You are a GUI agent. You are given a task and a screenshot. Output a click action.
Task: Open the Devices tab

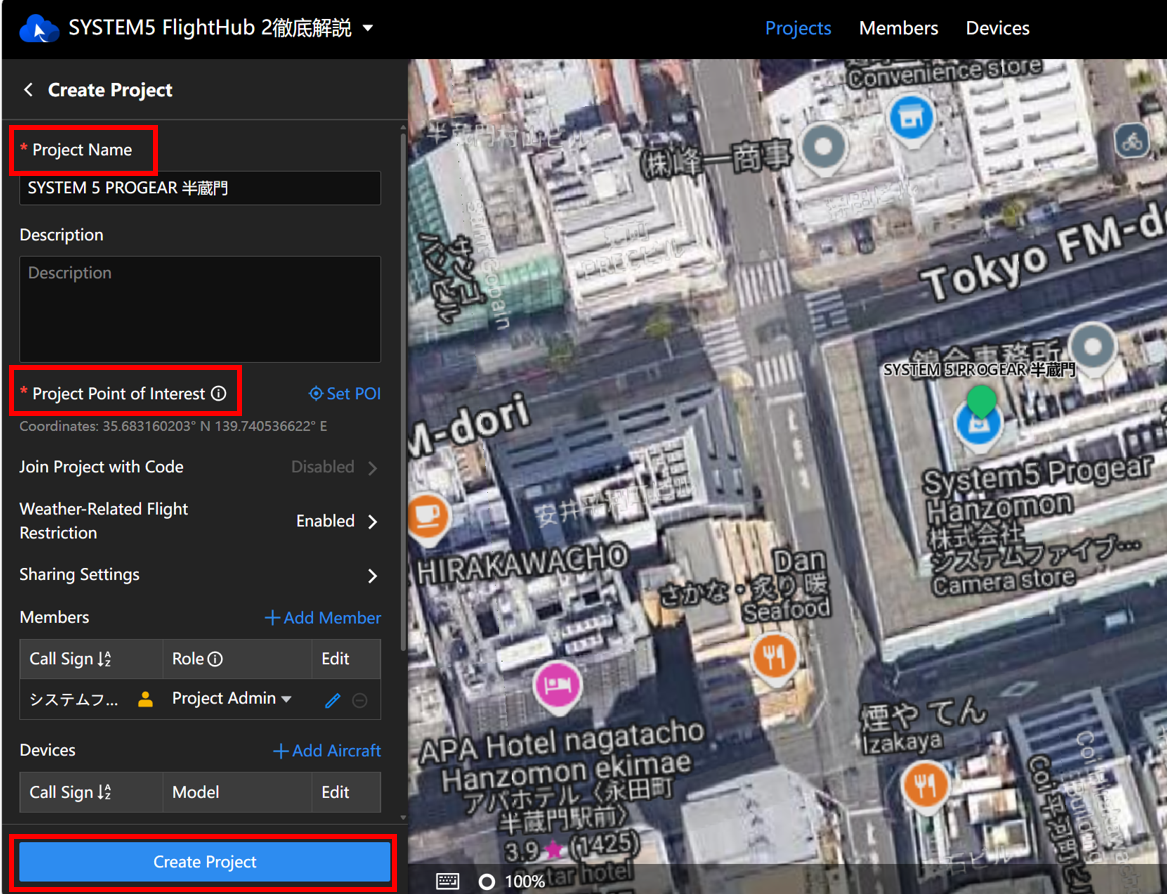click(997, 28)
